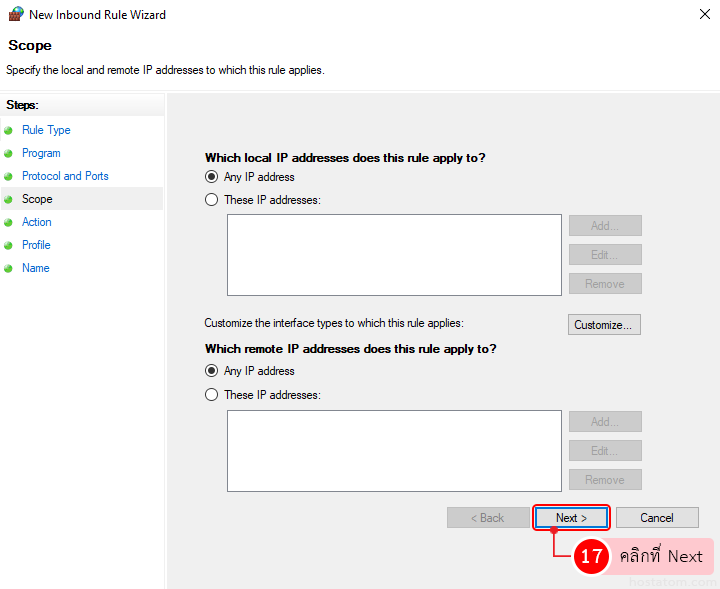Cancel the New Inbound Rule Wizard
This screenshot has height=589, width=720.
(x=657, y=518)
